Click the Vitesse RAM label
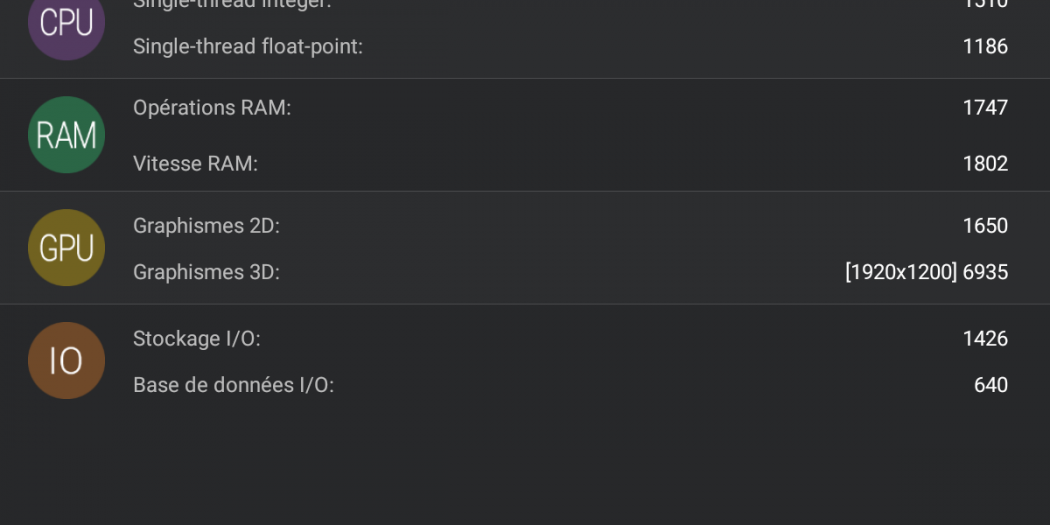Screen dimensions: 1050x525 click(x=195, y=164)
